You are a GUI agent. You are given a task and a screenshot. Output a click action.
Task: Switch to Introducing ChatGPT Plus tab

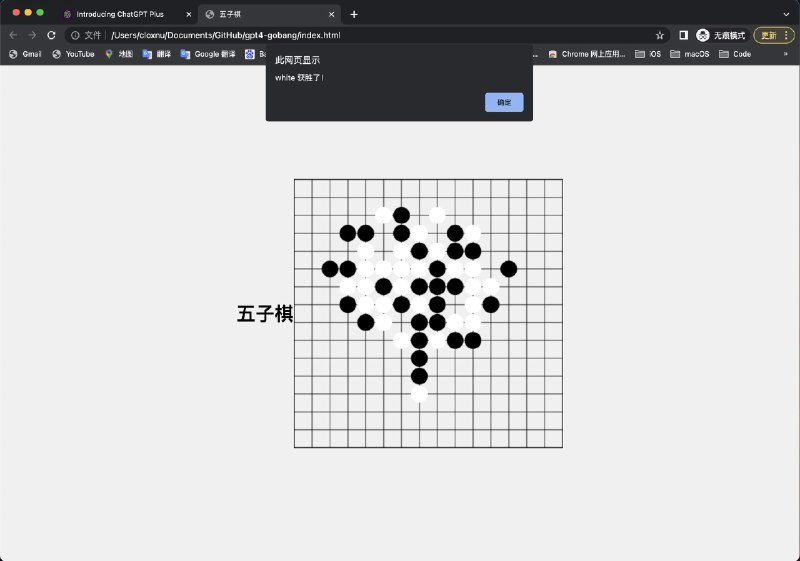(120, 14)
